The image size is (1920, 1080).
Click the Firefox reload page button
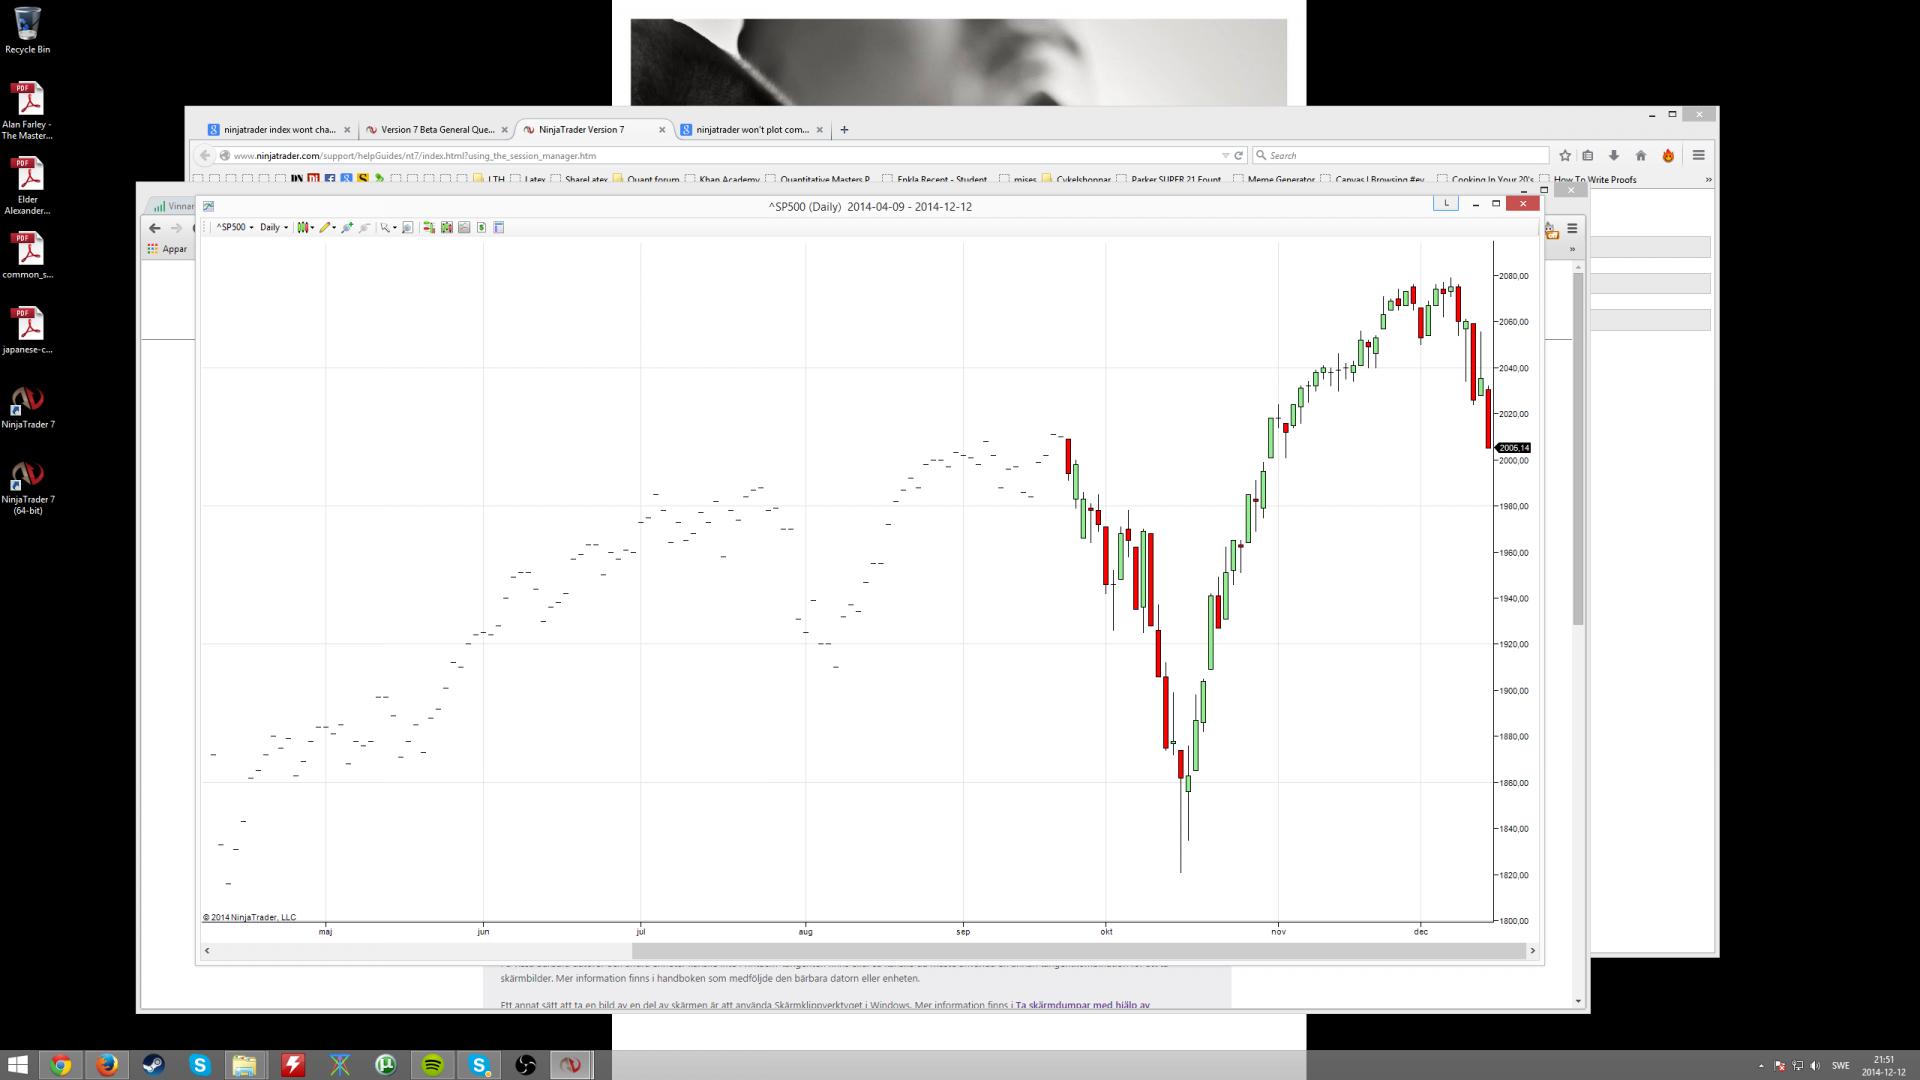[1238, 156]
